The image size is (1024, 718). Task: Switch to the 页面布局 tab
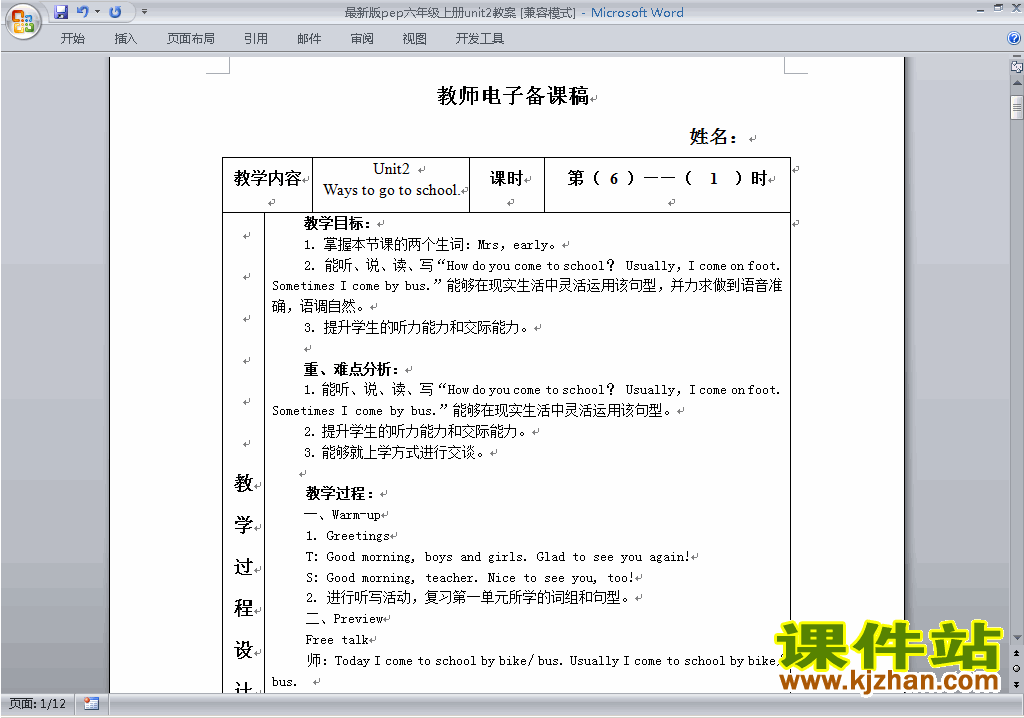pos(191,39)
